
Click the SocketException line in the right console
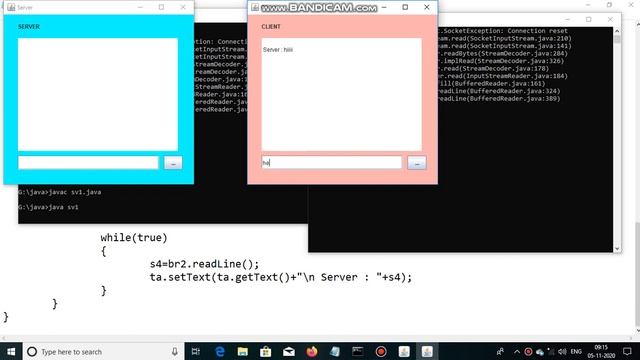(x=503, y=31)
